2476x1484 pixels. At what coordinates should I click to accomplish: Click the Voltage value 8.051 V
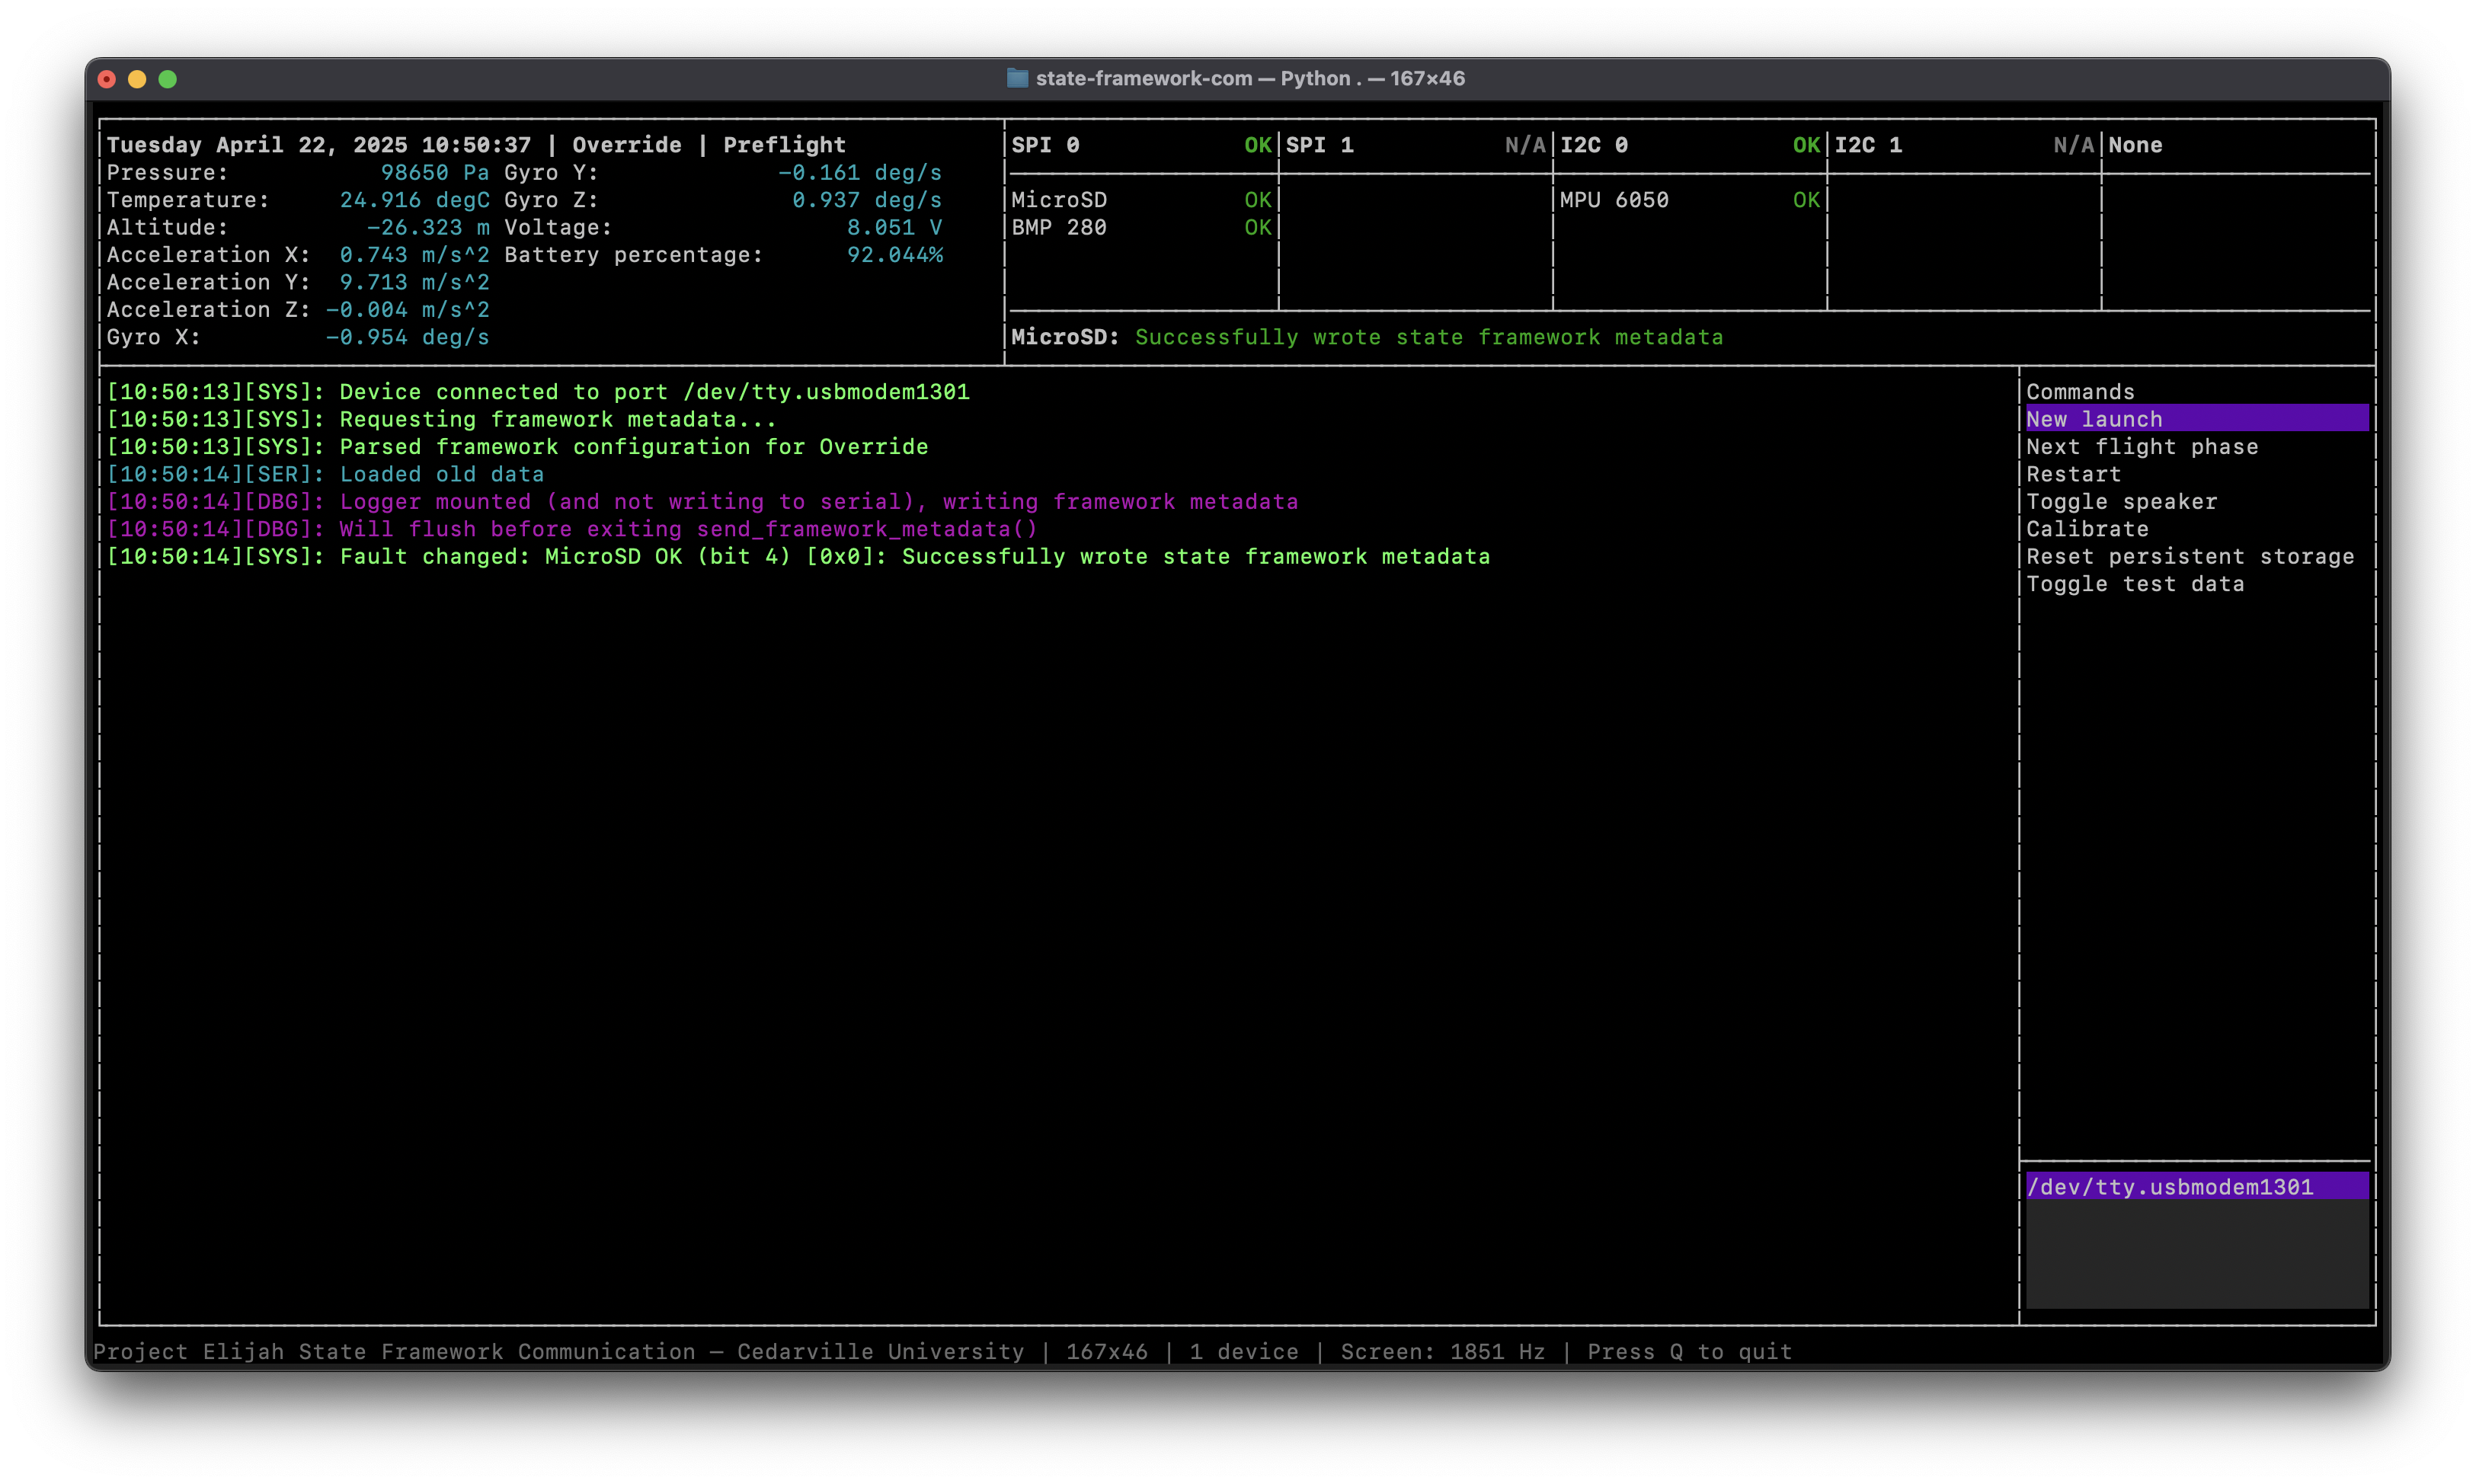pyautogui.click(x=895, y=227)
